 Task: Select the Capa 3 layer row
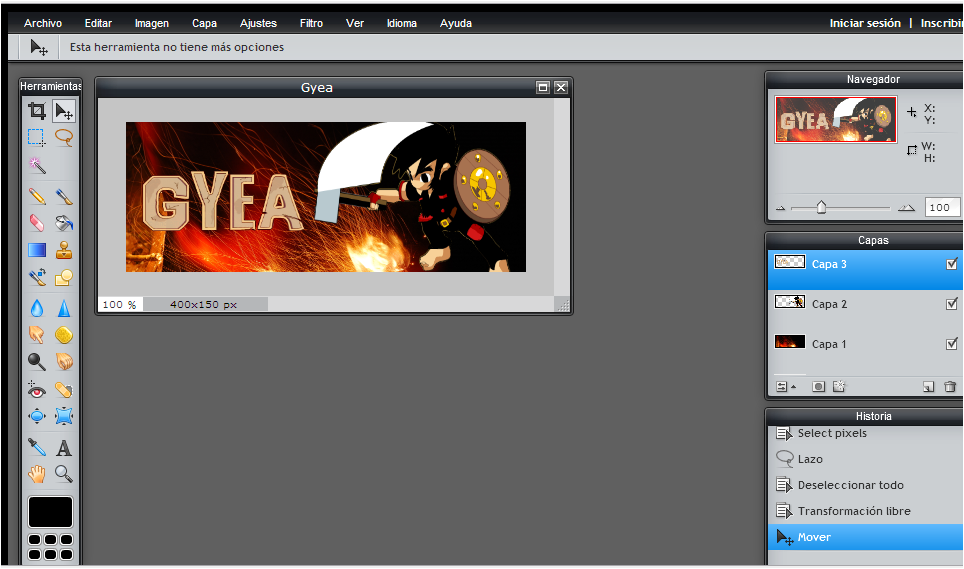click(x=865, y=269)
